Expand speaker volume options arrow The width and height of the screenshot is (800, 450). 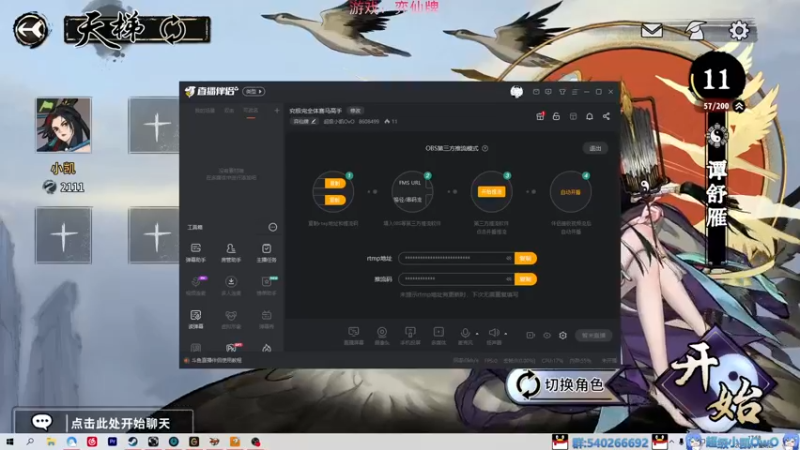pyautogui.click(x=506, y=334)
